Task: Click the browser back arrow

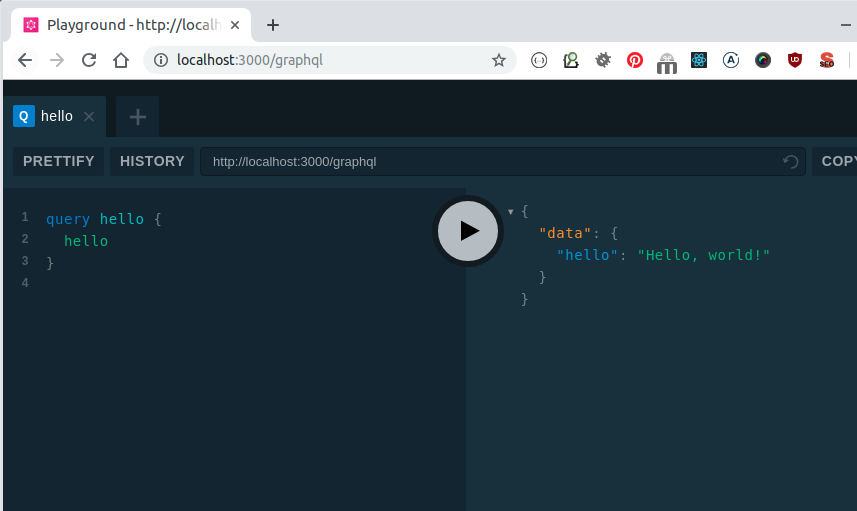Action: pyautogui.click(x=25, y=60)
